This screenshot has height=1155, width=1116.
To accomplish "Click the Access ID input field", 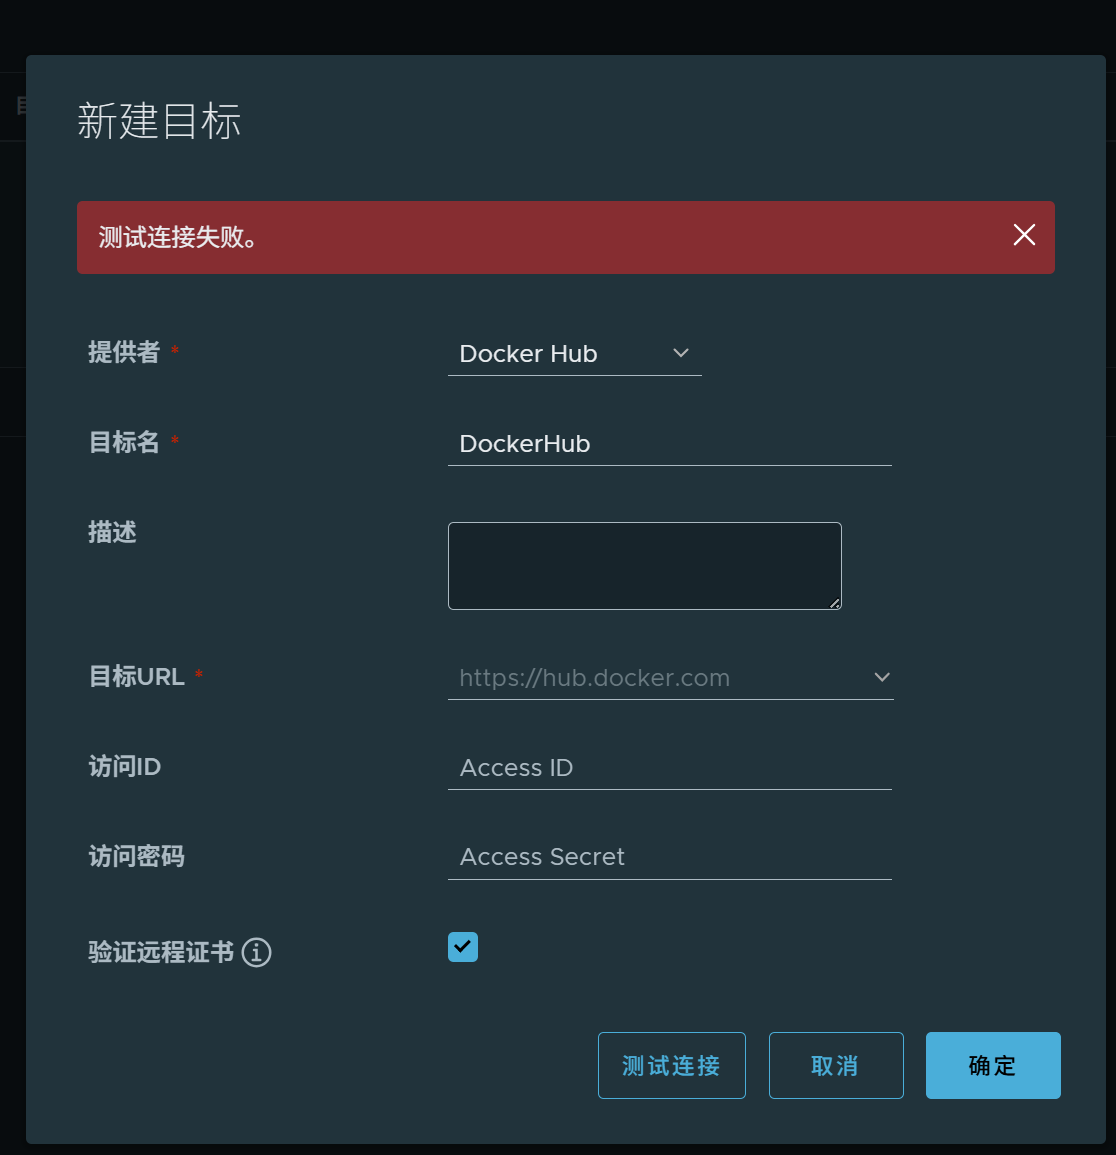I will [x=670, y=767].
